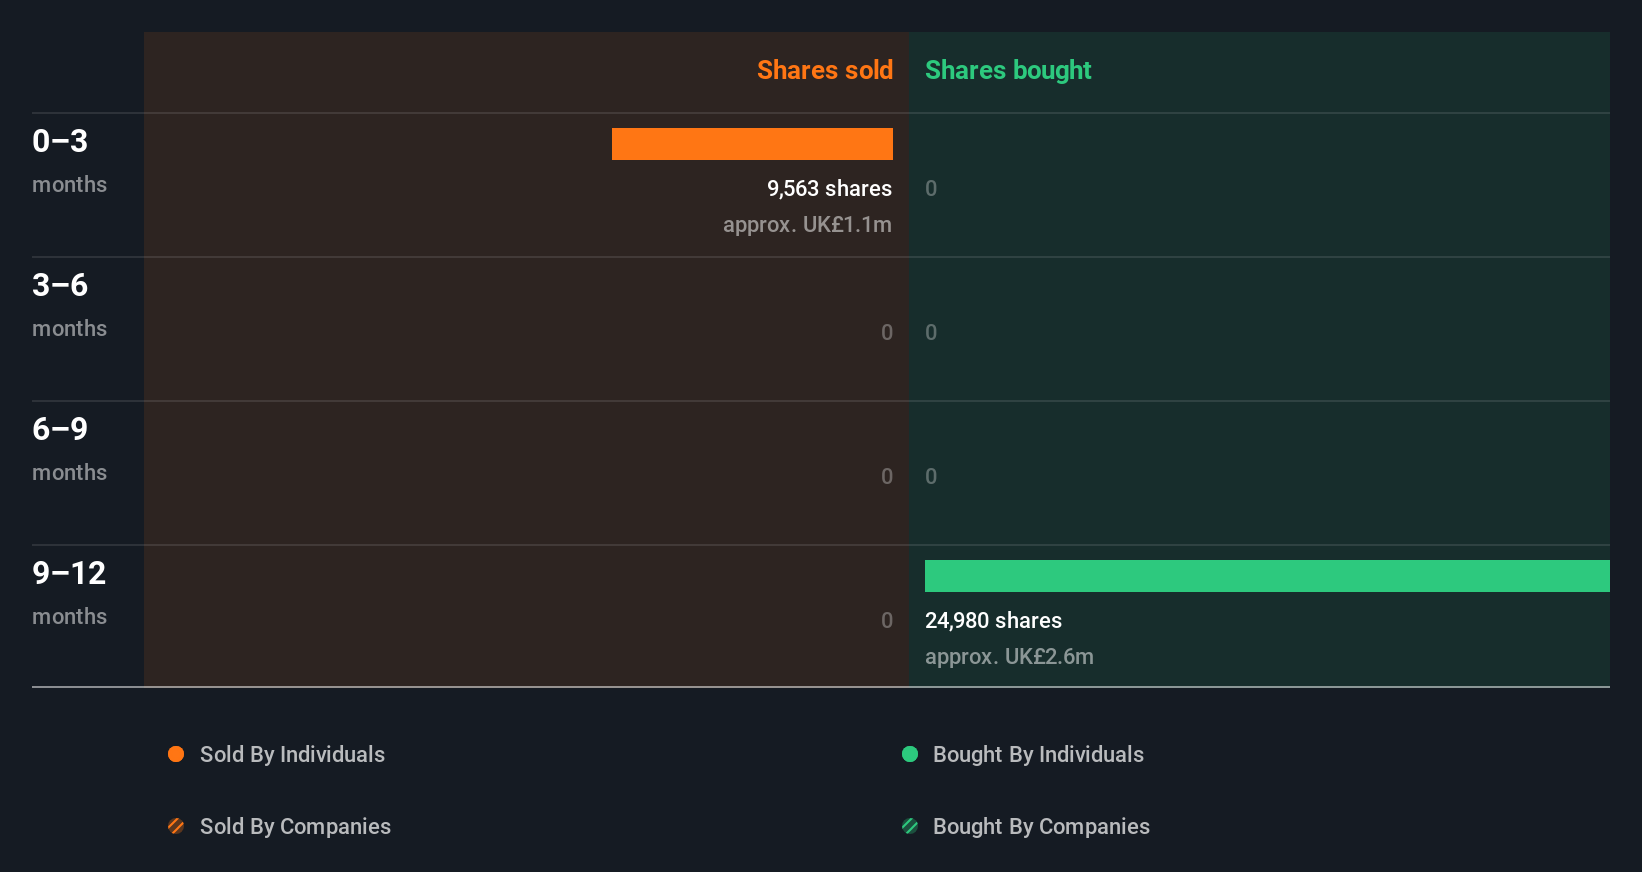Select the 3–6 months row label
Image resolution: width=1642 pixels, height=872 pixels.
click(69, 304)
